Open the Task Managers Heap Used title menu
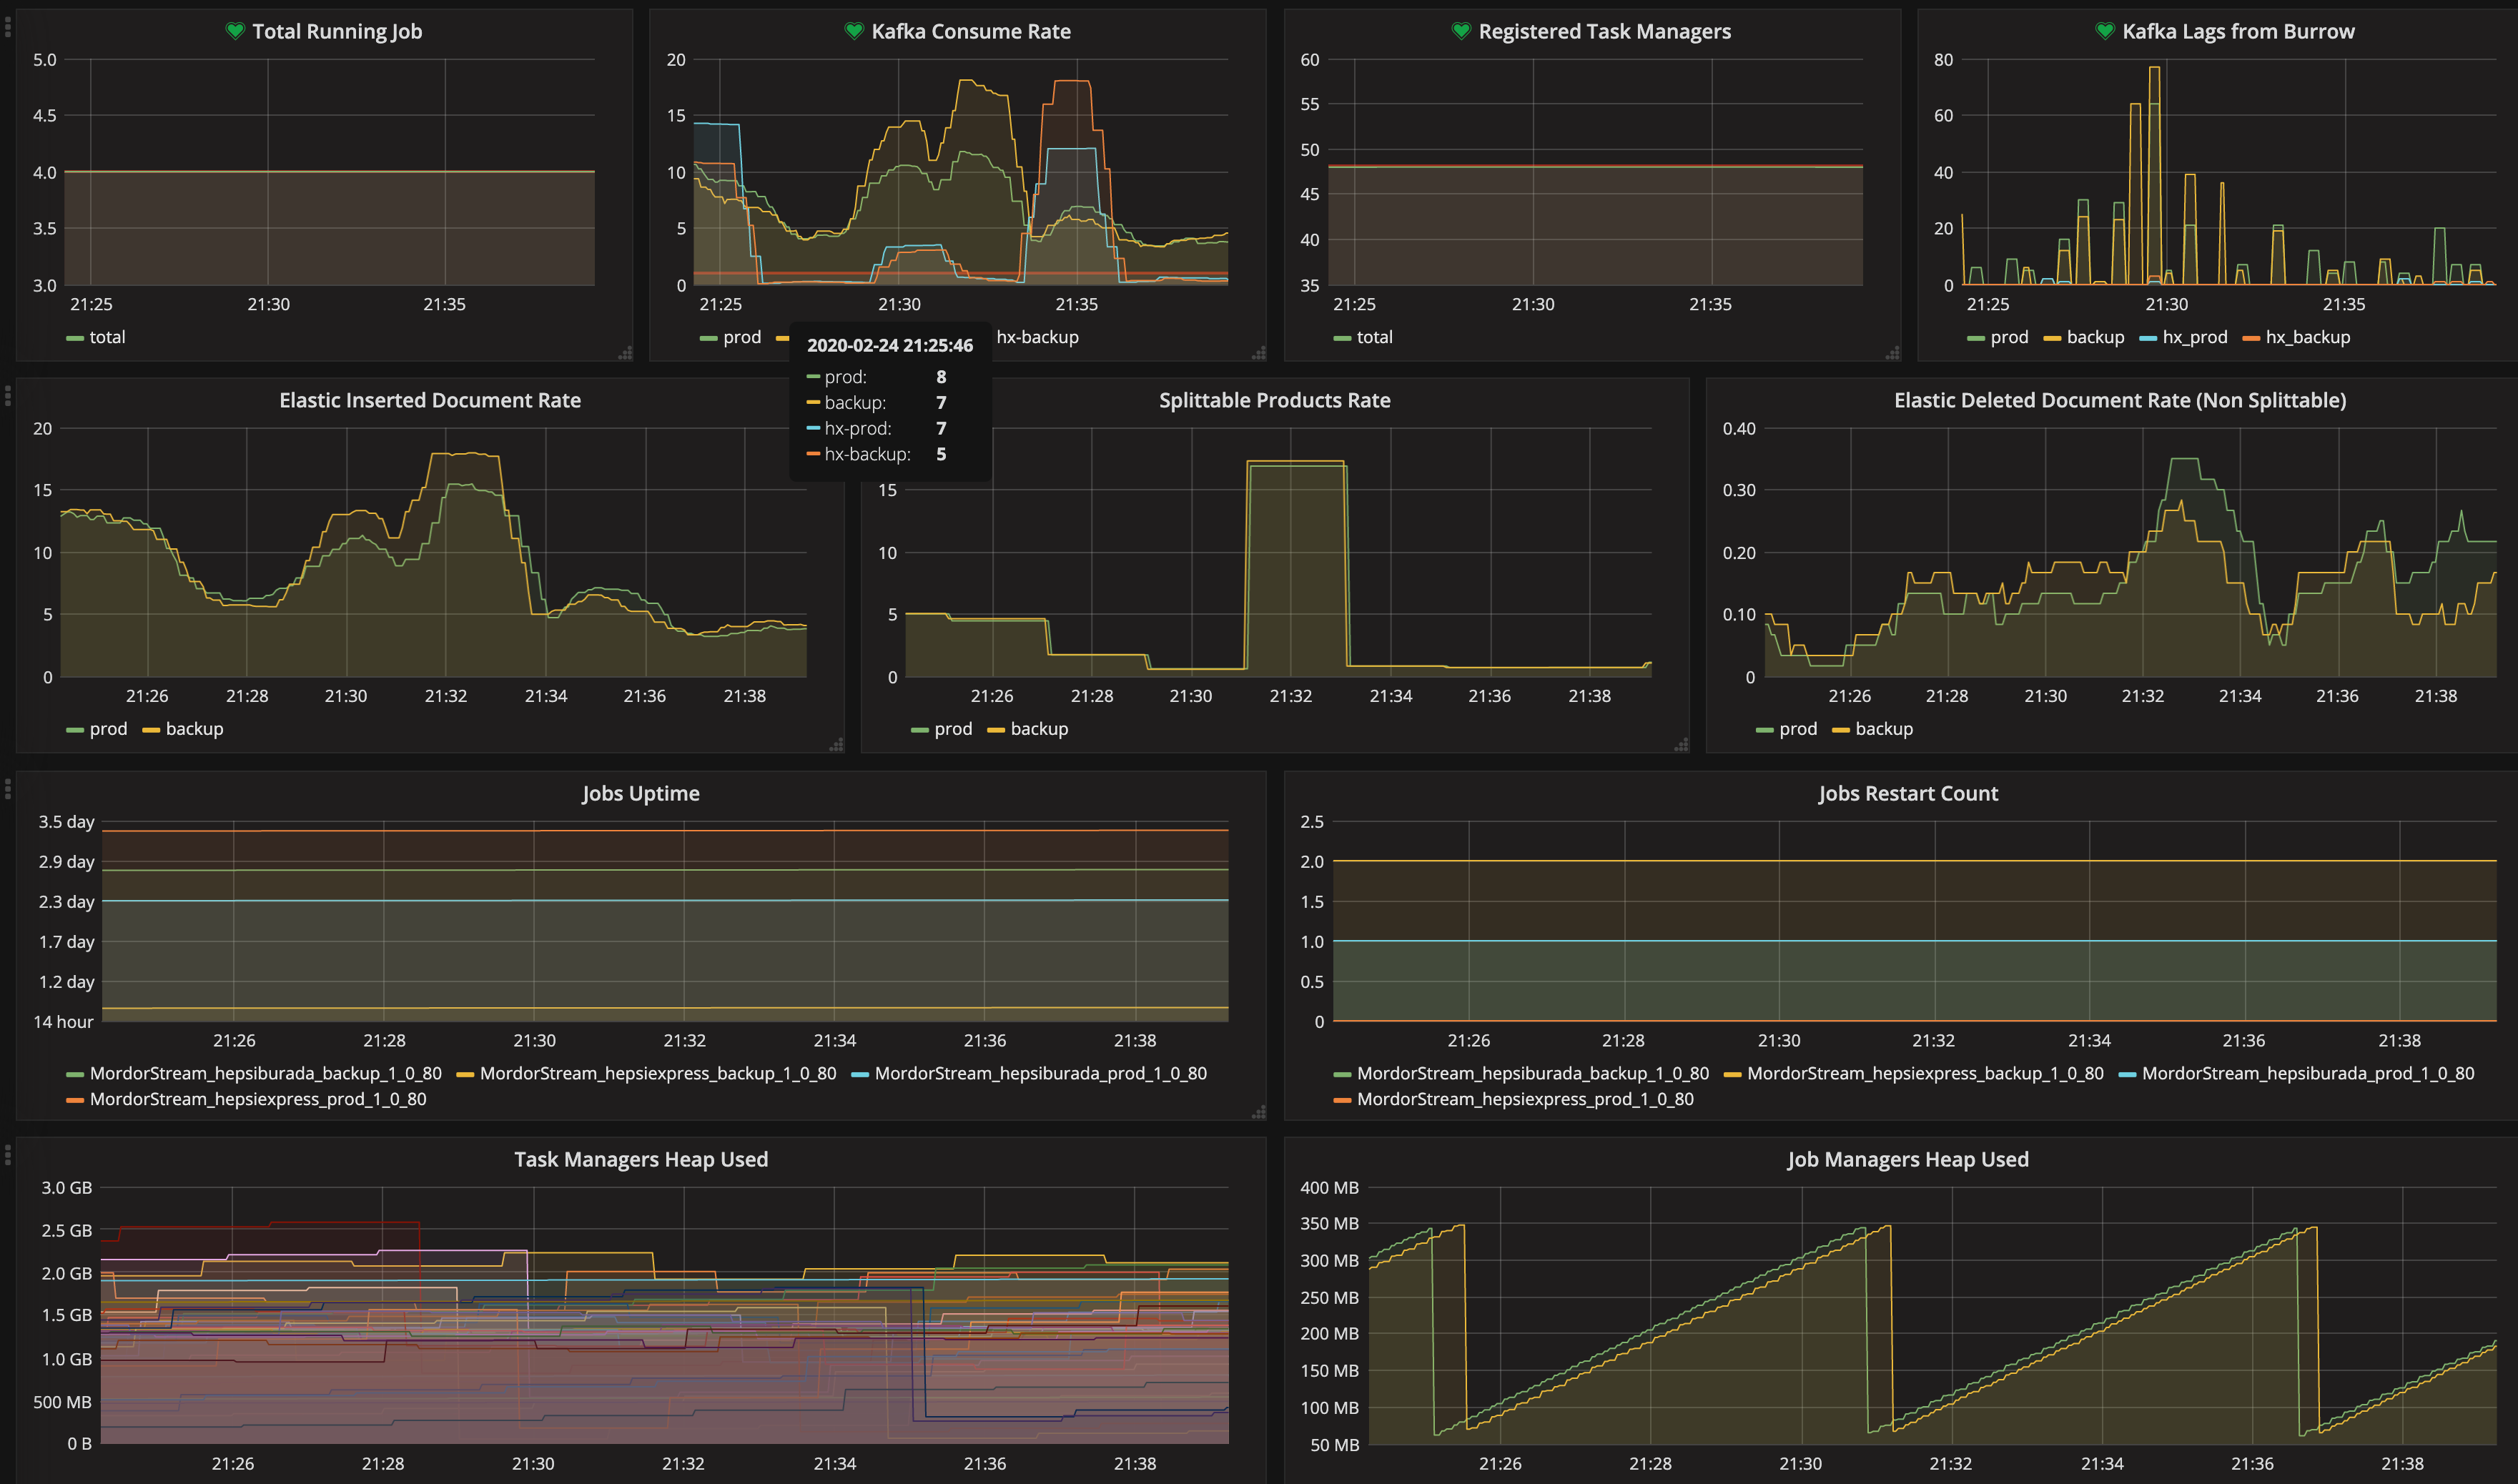This screenshot has height=1484, width=2518. tap(641, 1159)
